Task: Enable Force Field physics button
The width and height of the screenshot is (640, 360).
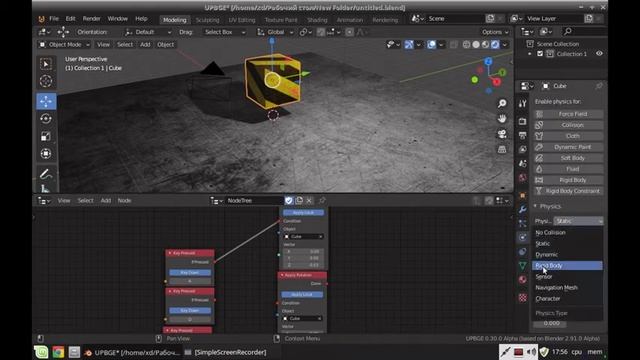Action: point(569,114)
